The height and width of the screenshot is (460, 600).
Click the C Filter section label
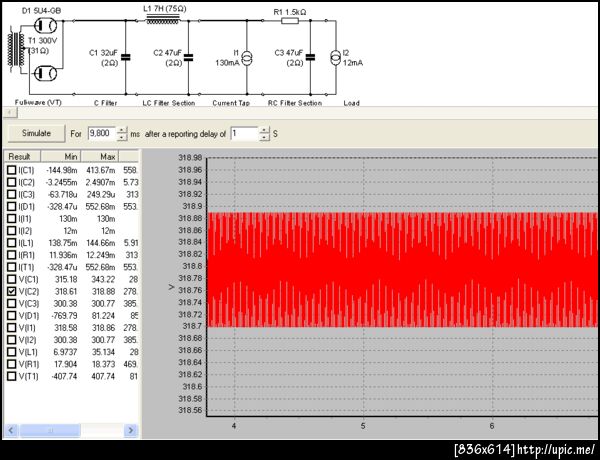[x=106, y=103]
